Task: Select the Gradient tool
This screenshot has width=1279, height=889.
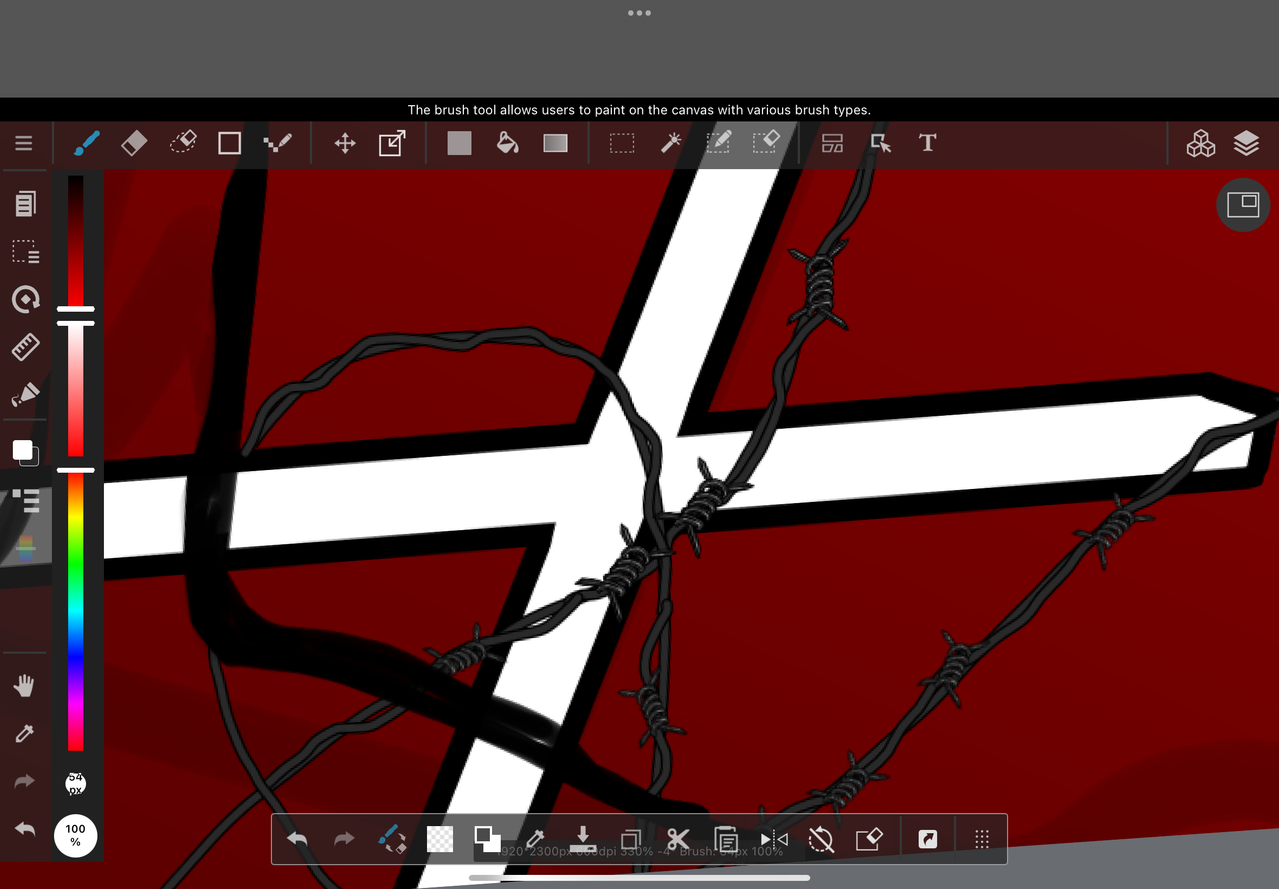Action: point(555,143)
